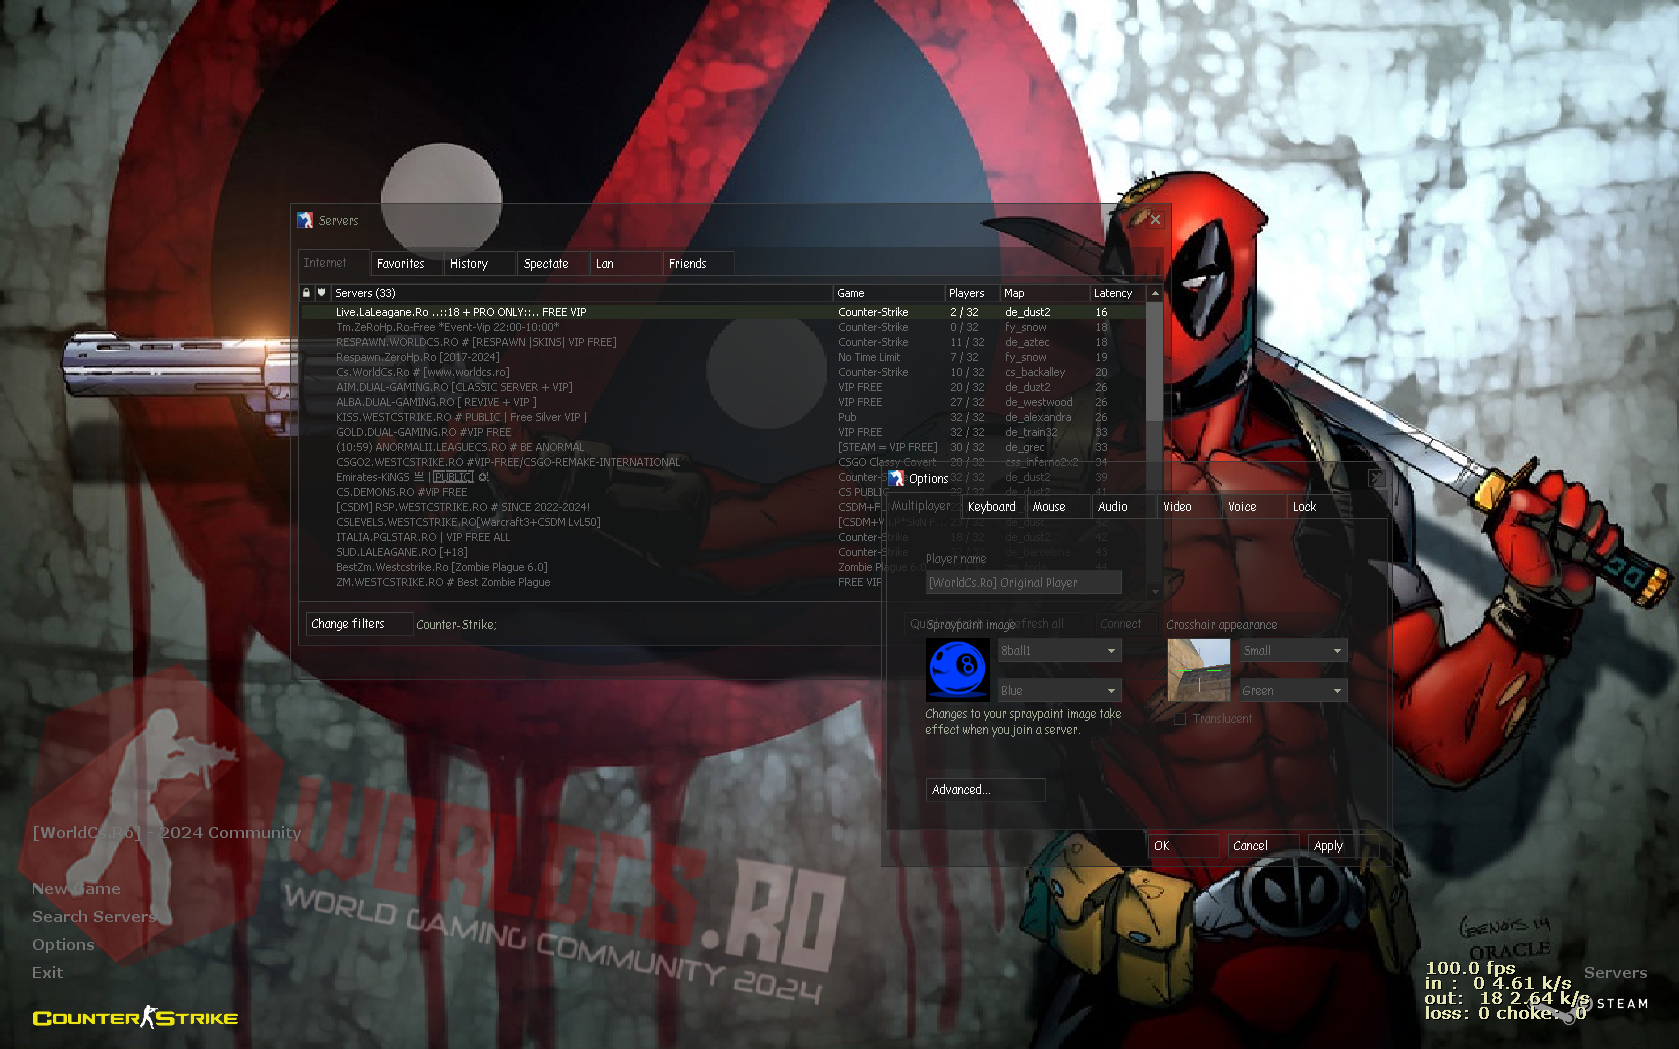Select the Cs.WorldCs.Ro [www.worldcs.ro] server row
The width and height of the screenshot is (1679, 1049).
pyautogui.click(x=723, y=372)
